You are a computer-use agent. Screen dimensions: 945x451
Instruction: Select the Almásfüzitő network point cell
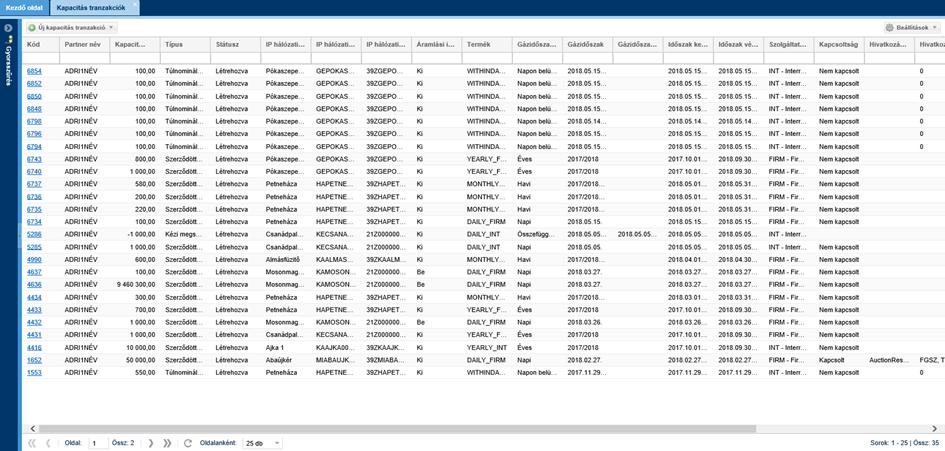286,259
